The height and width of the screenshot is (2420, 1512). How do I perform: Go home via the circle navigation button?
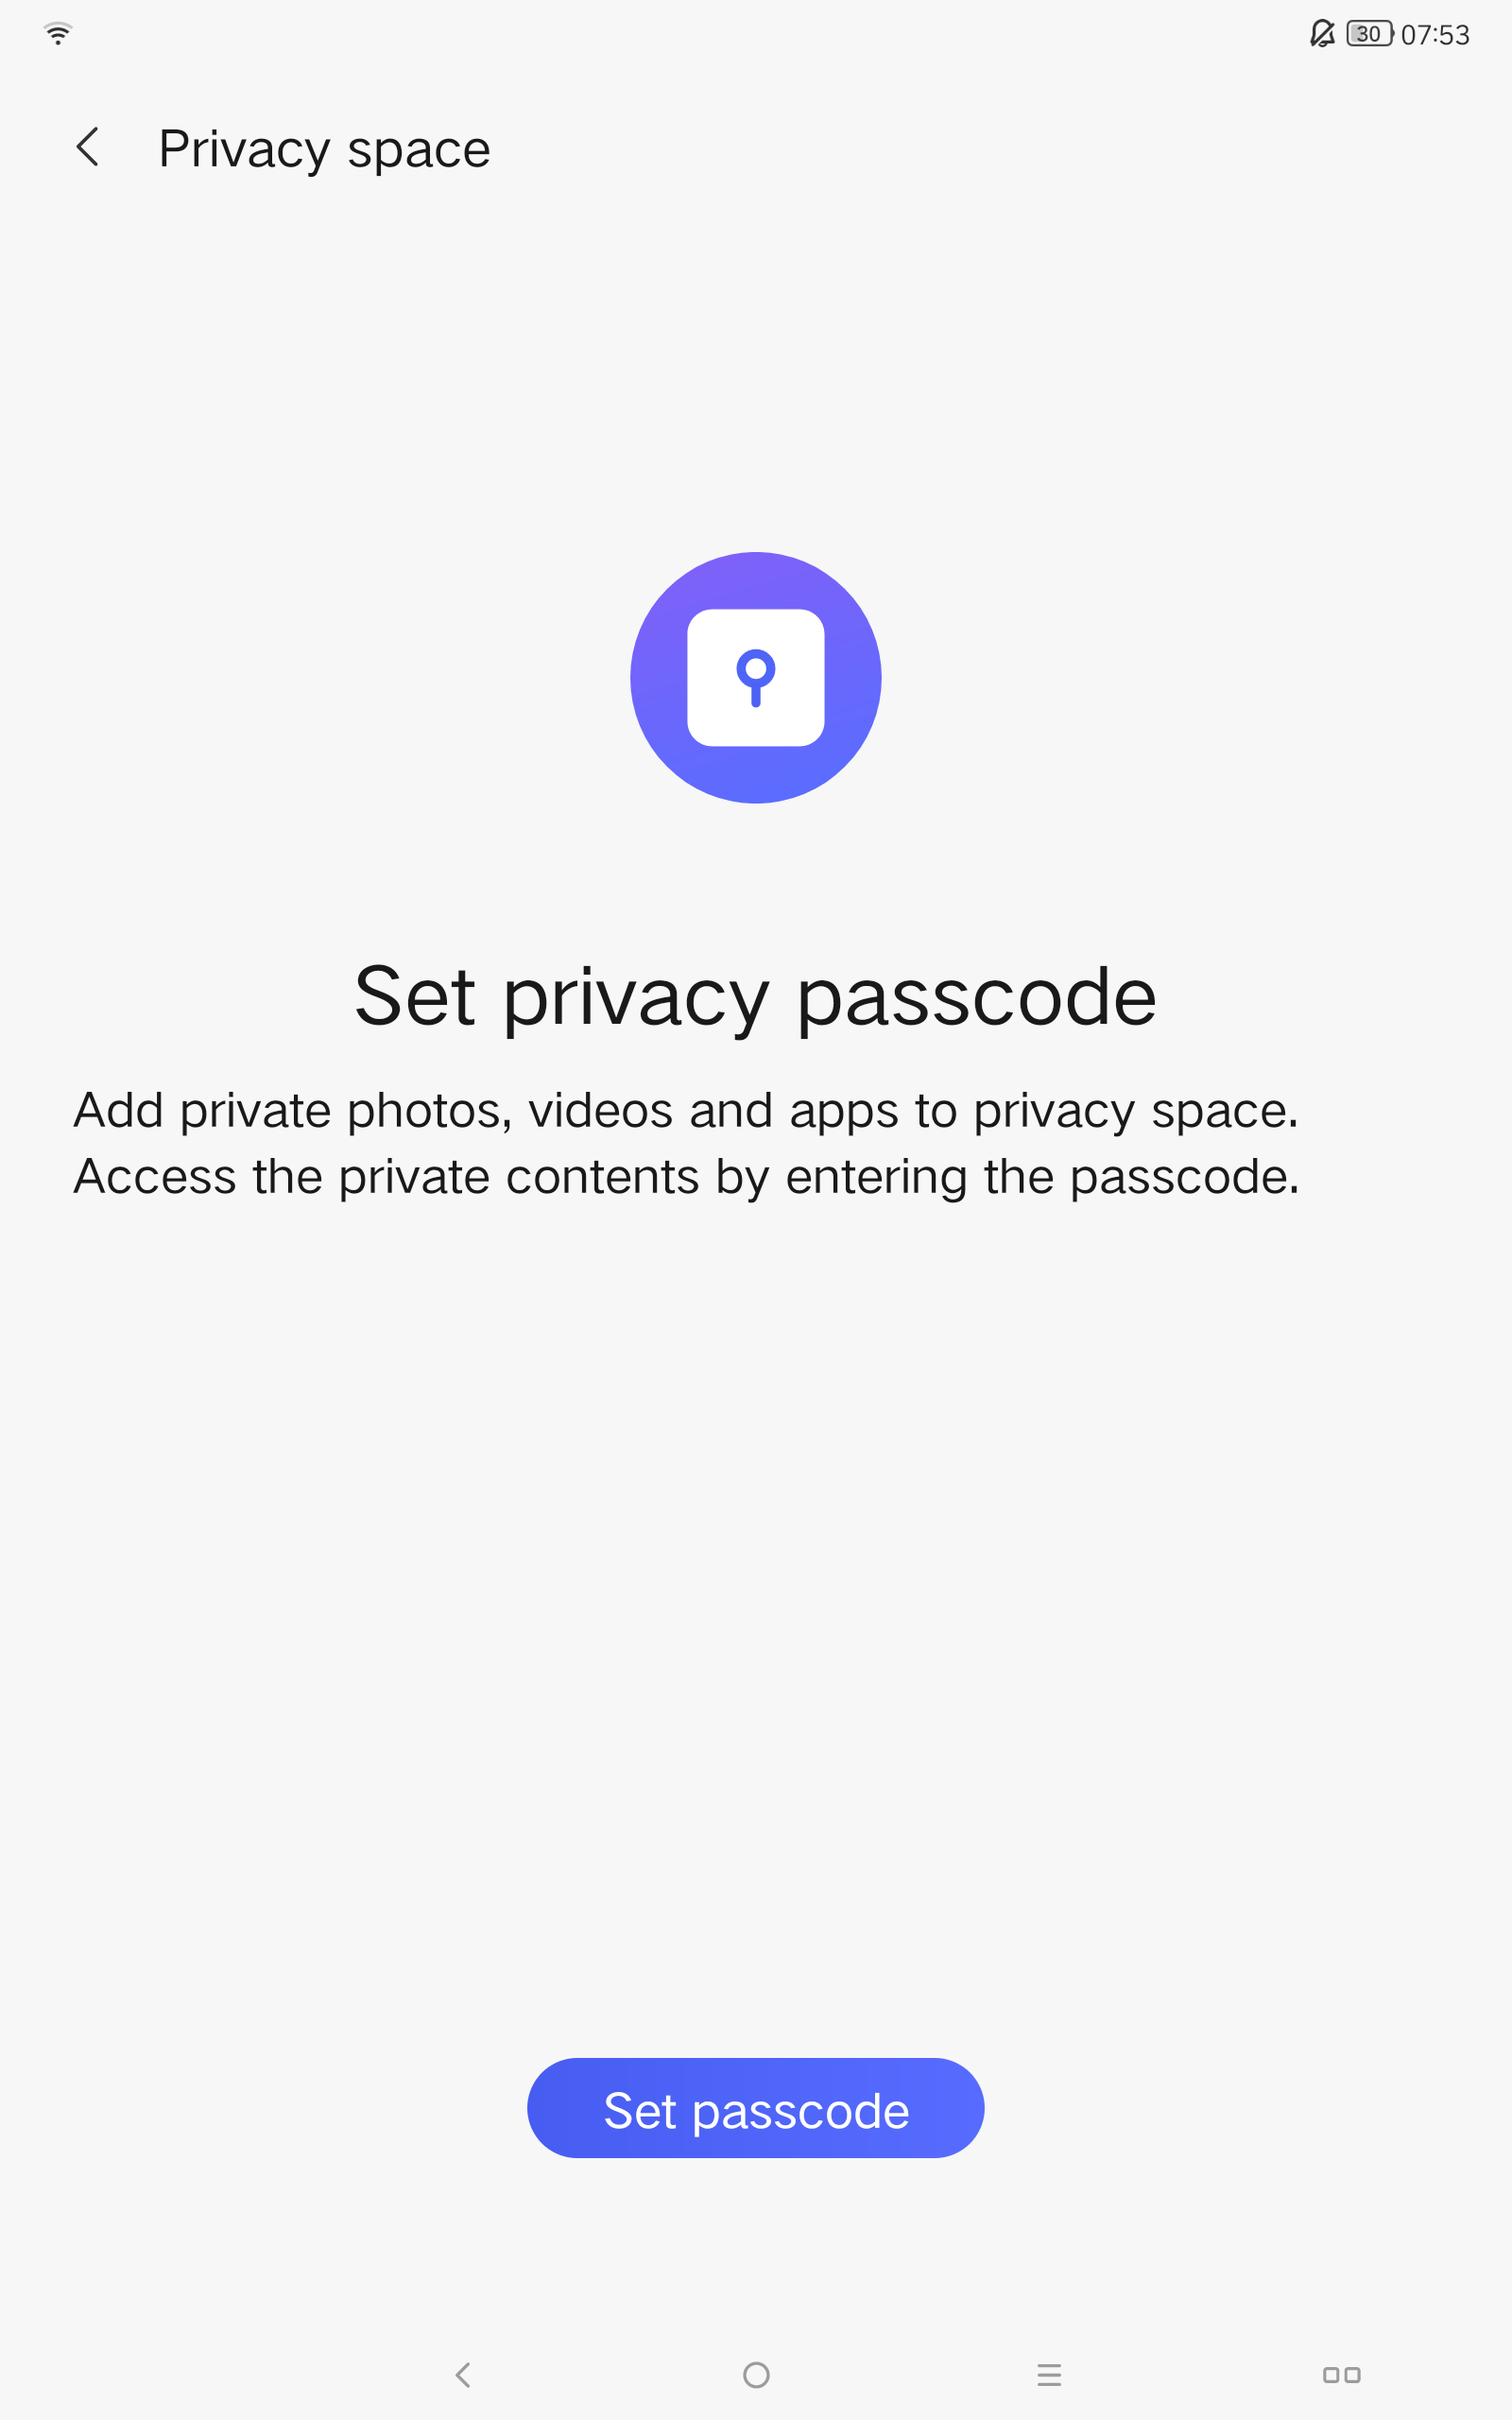coord(757,2375)
